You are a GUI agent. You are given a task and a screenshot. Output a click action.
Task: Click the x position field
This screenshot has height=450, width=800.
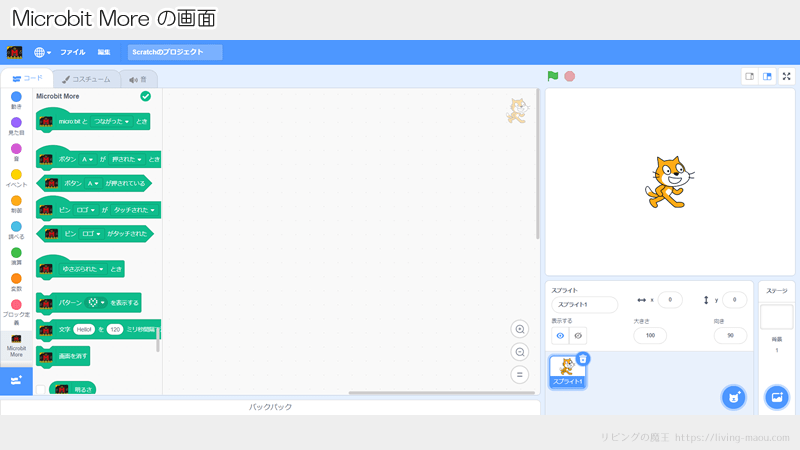(x=670, y=300)
